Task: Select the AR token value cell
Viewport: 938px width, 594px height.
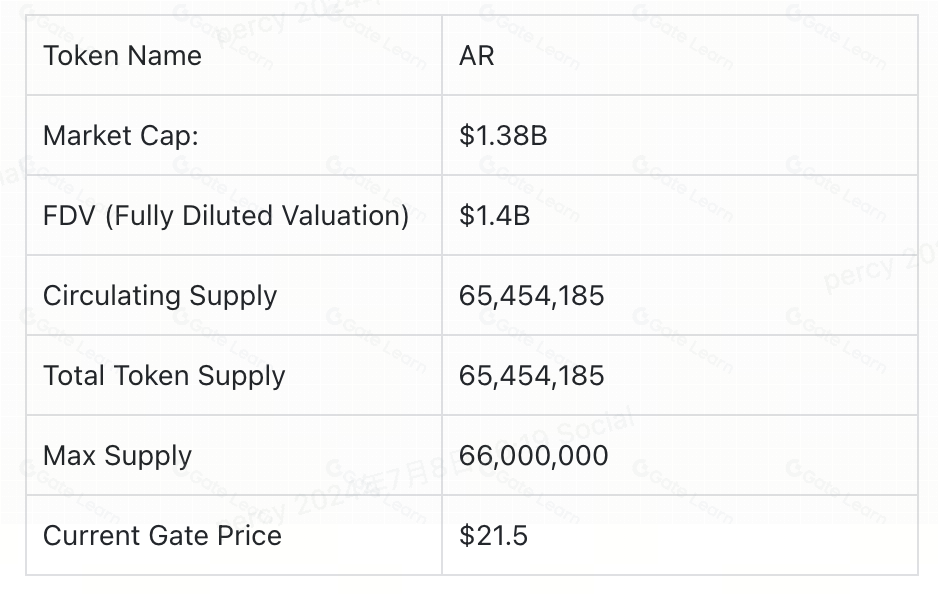Action: click(477, 56)
